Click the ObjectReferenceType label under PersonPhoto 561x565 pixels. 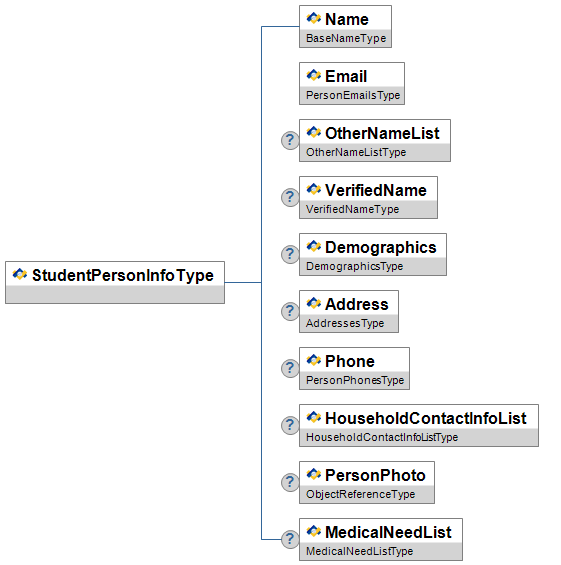pyautogui.click(x=360, y=494)
